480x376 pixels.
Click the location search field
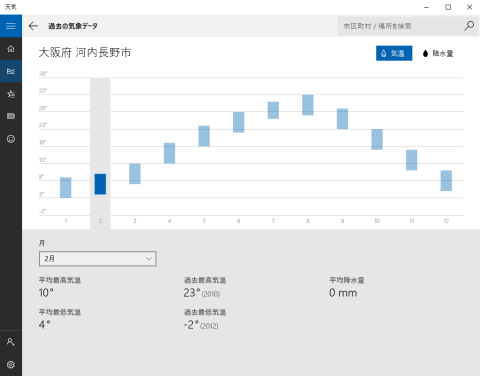click(400, 26)
